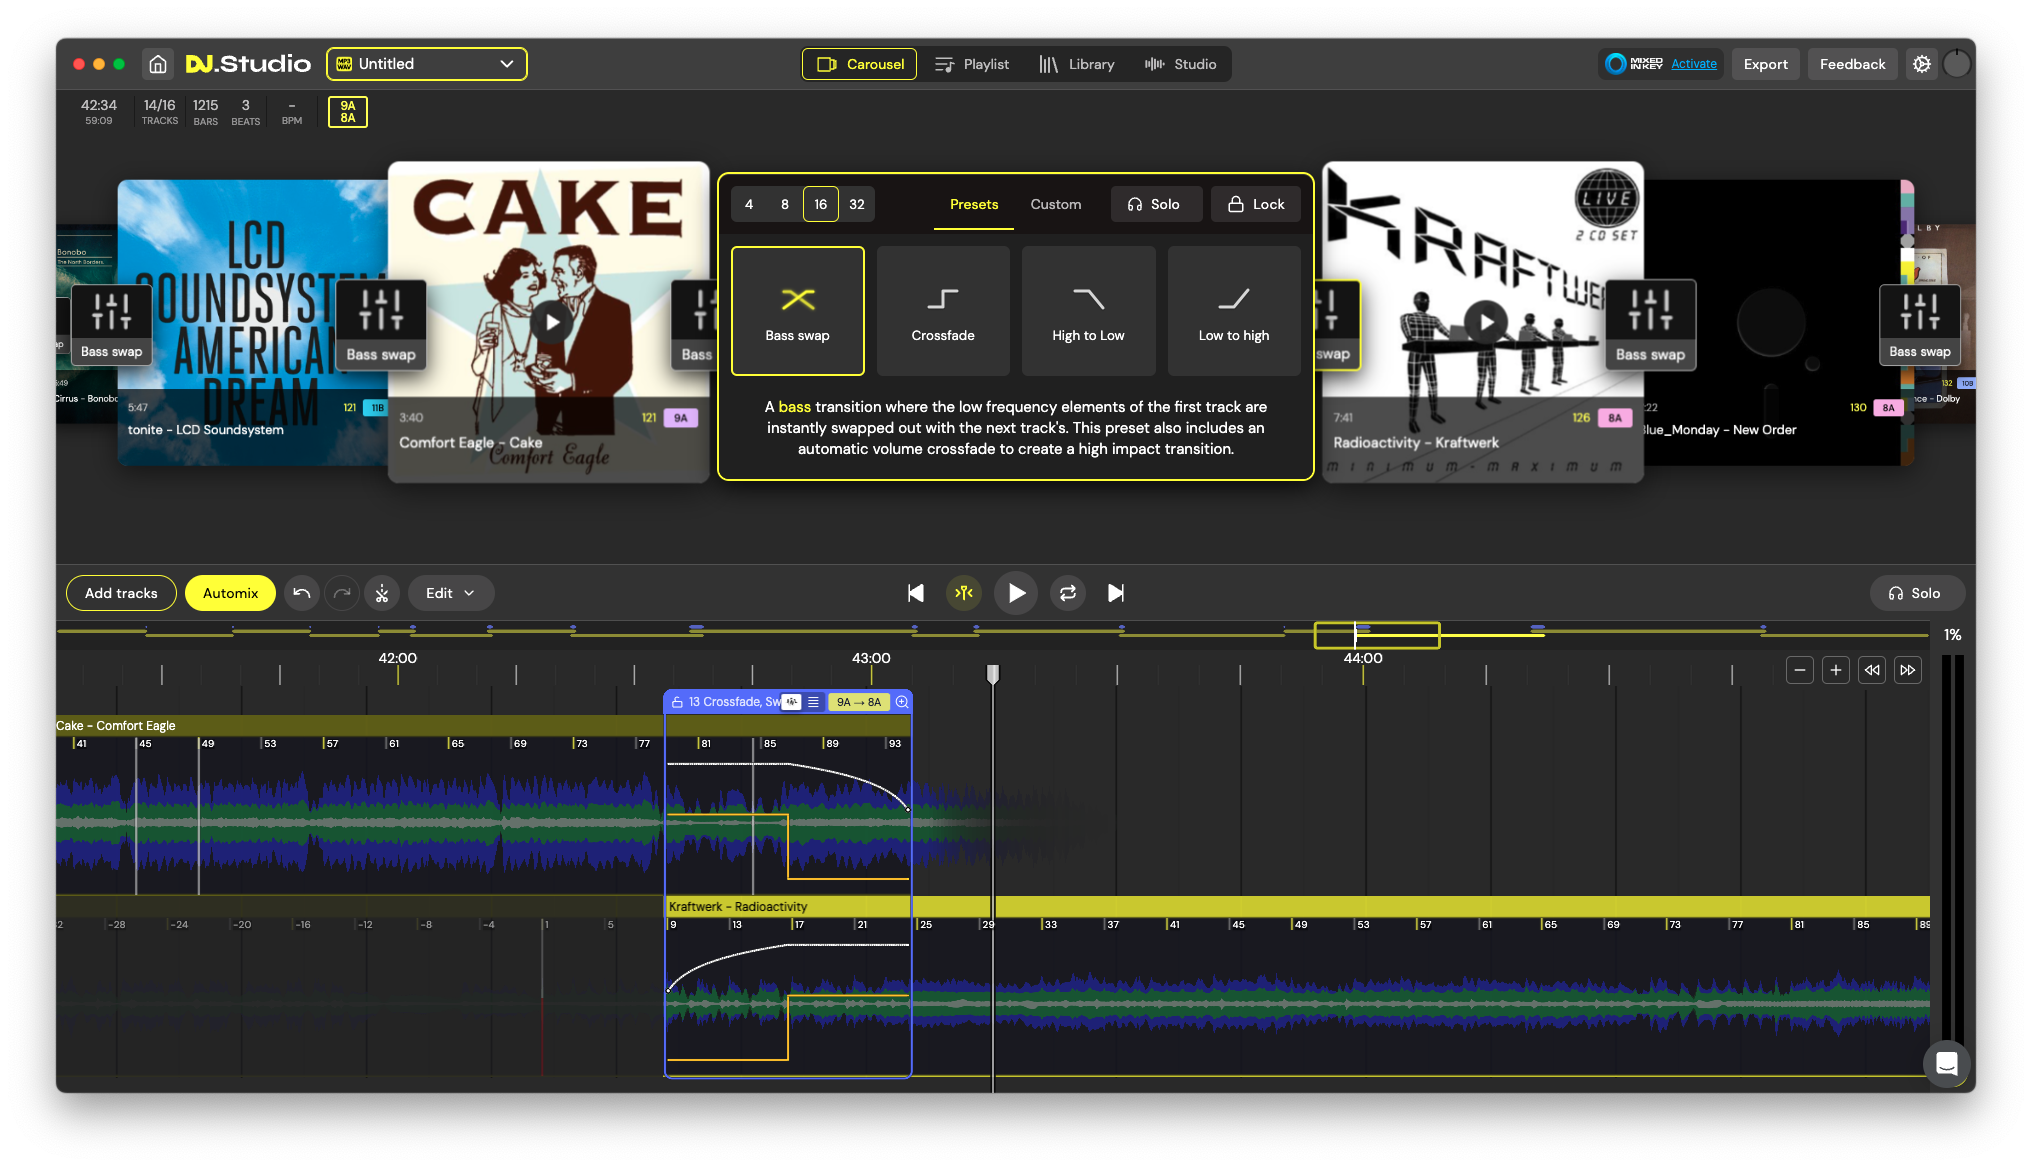2032x1167 pixels.
Task: Play the Cake Comfort Eagle preview
Action: pos(551,322)
